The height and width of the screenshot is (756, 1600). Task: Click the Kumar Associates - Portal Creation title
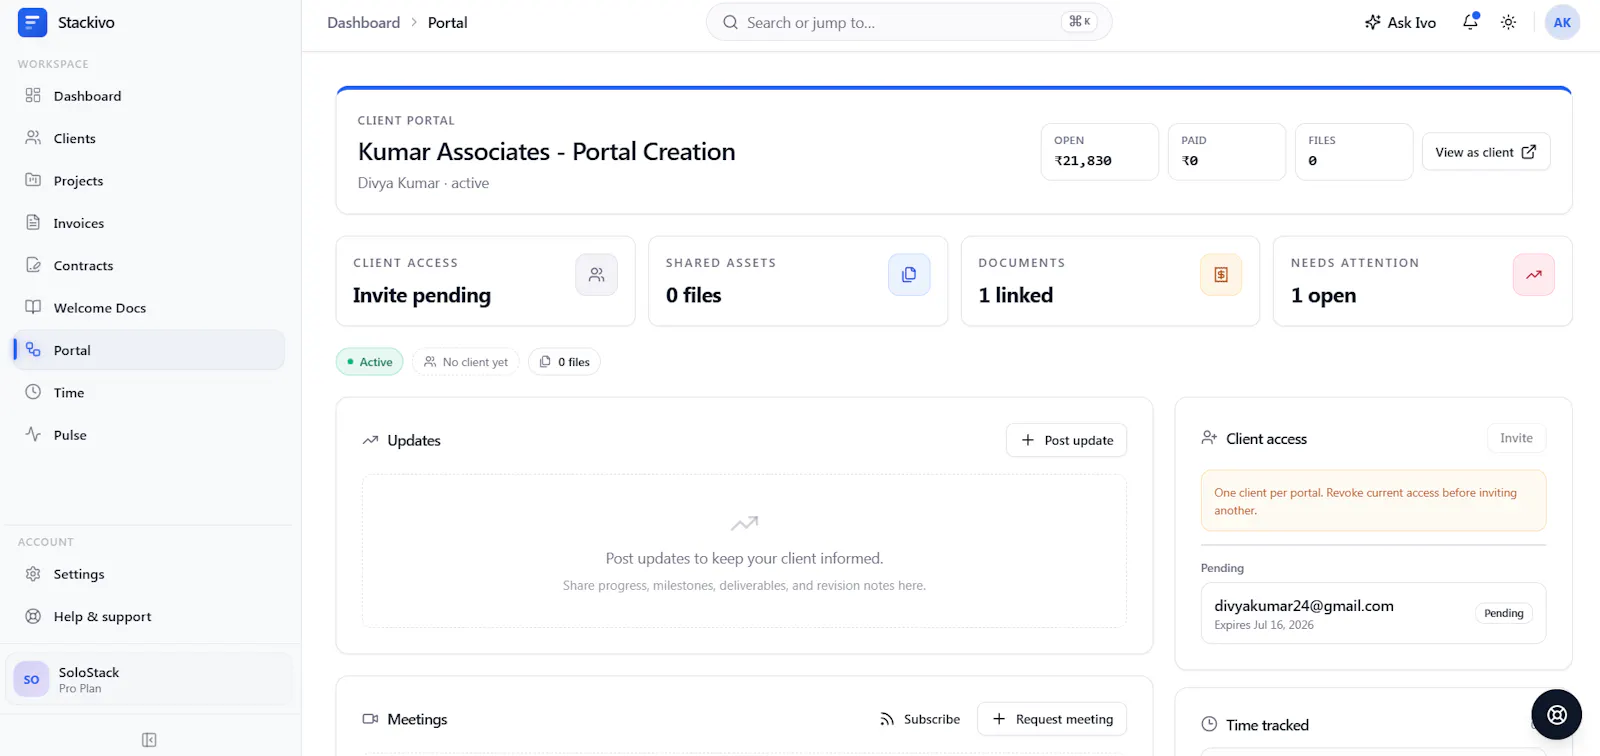tap(546, 152)
